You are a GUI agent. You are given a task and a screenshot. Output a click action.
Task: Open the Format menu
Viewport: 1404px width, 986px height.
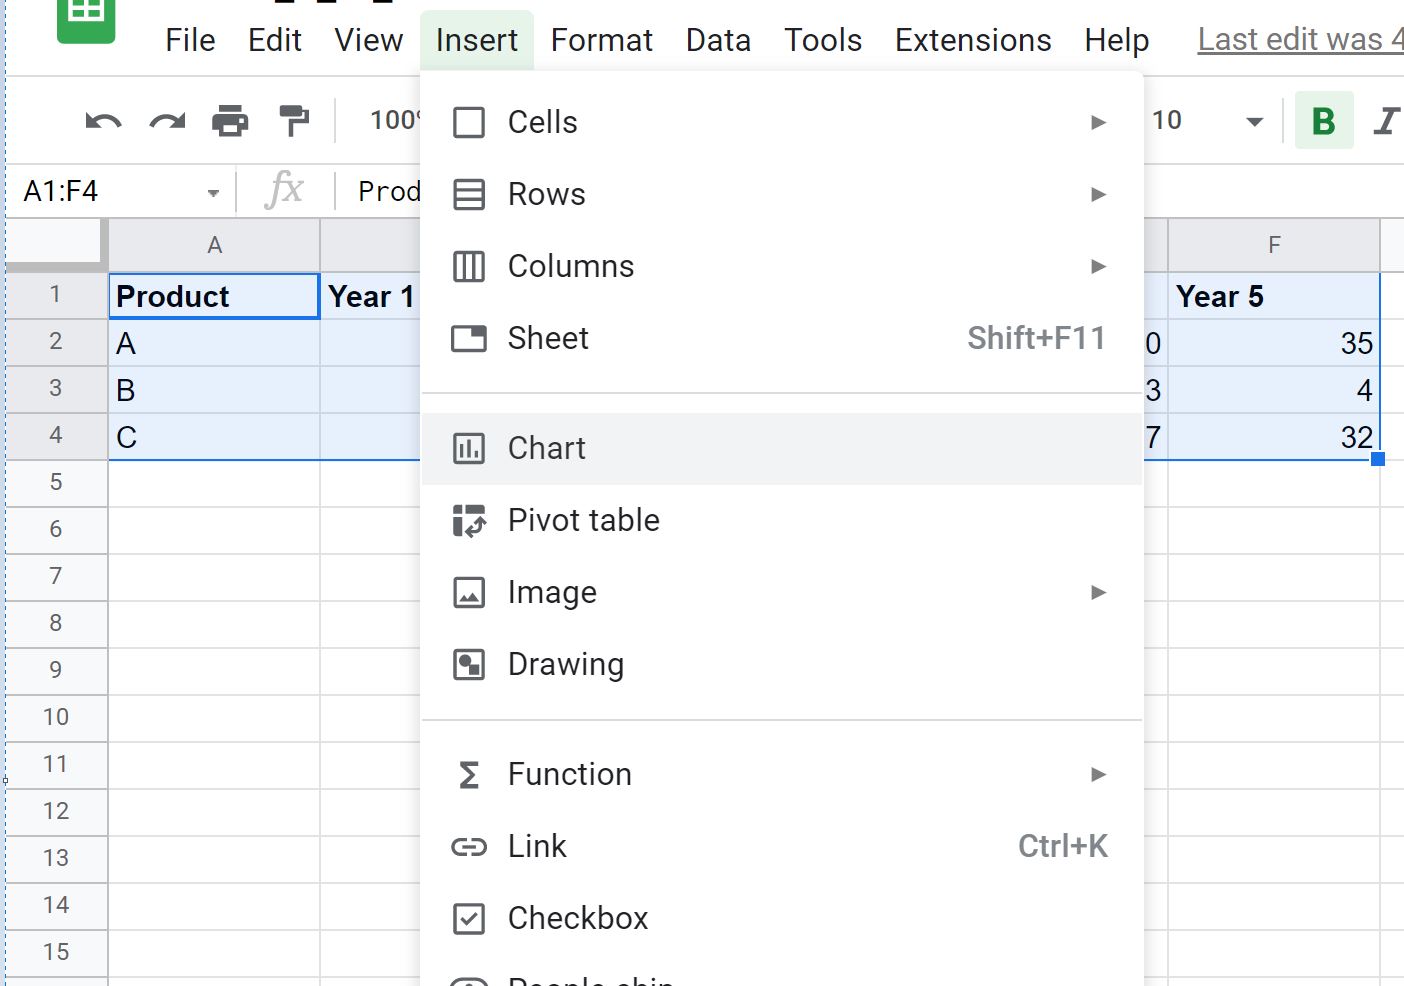(602, 40)
